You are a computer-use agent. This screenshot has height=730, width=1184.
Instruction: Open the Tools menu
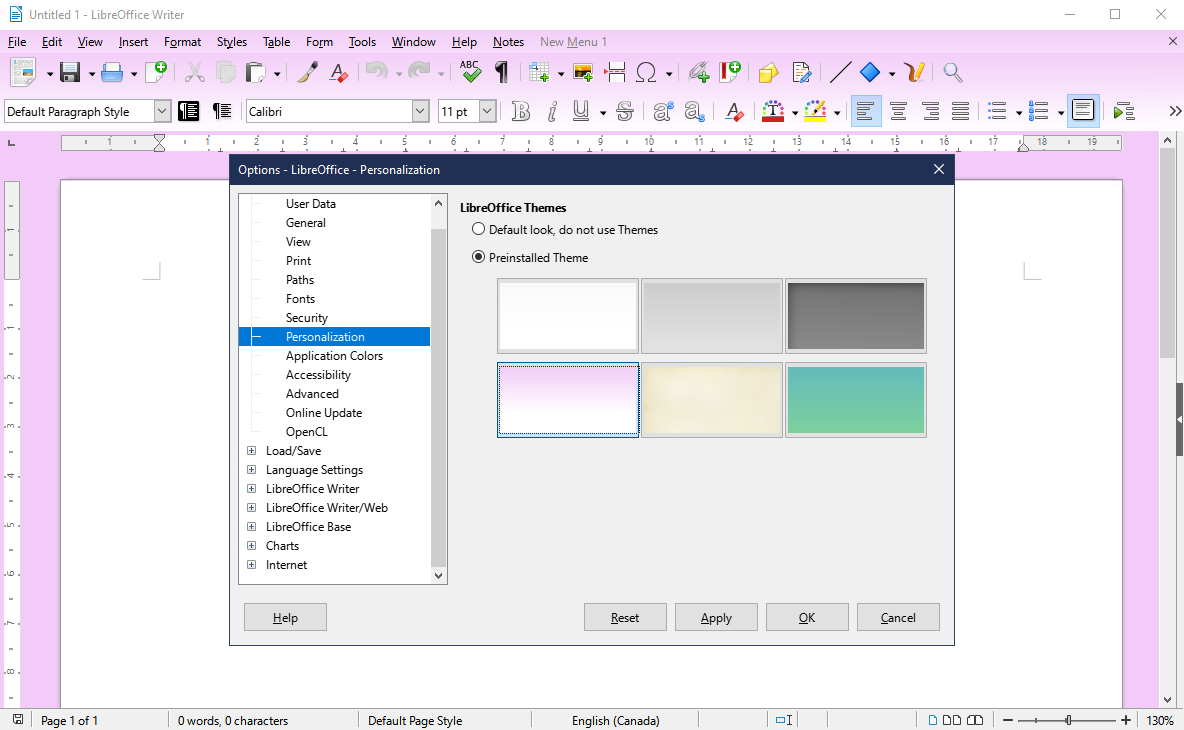tap(362, 41)
